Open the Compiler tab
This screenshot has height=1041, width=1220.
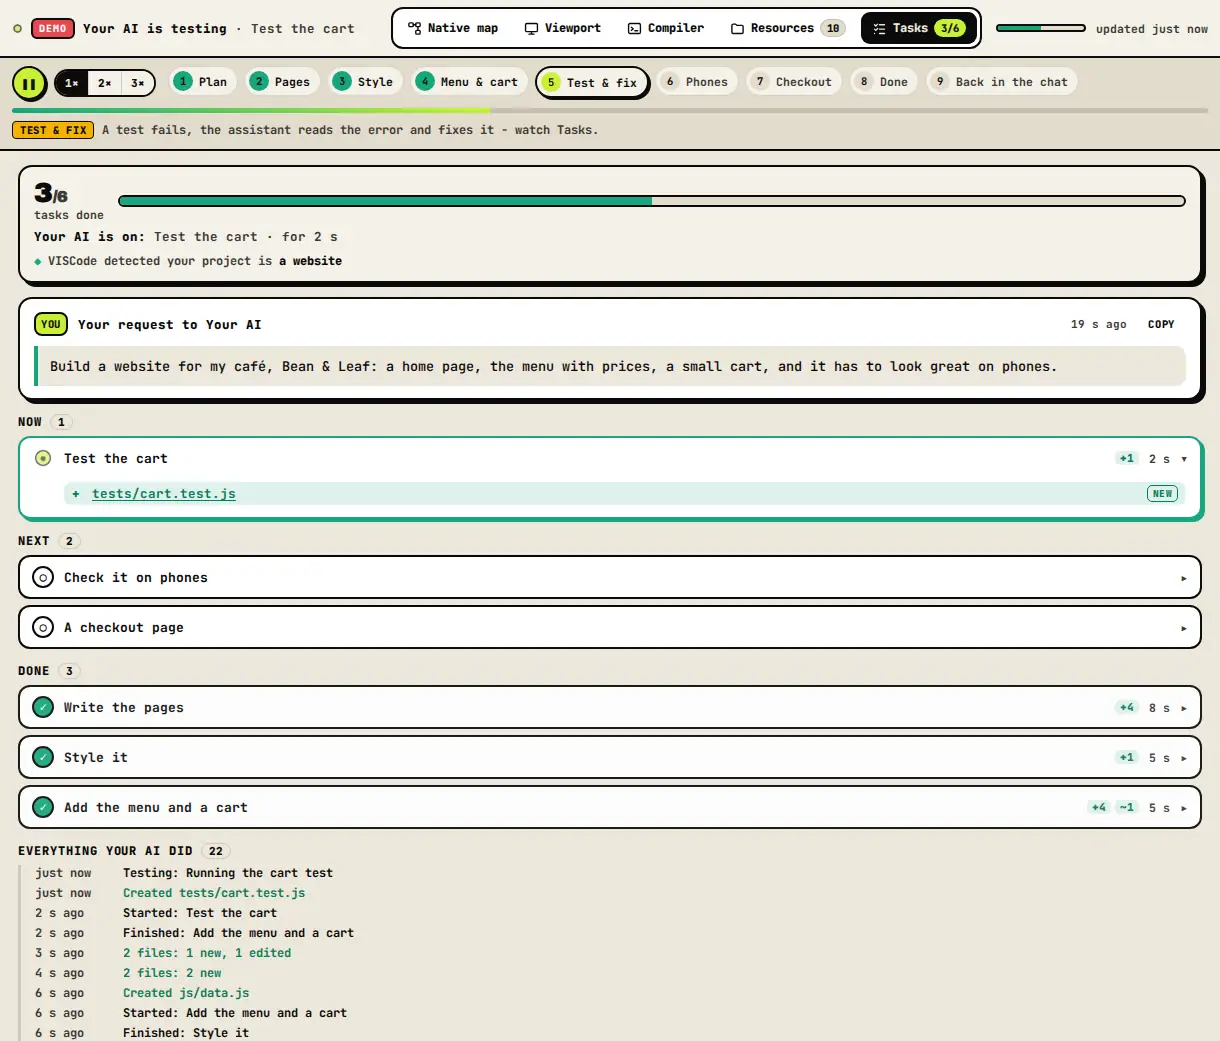(666, 28)
